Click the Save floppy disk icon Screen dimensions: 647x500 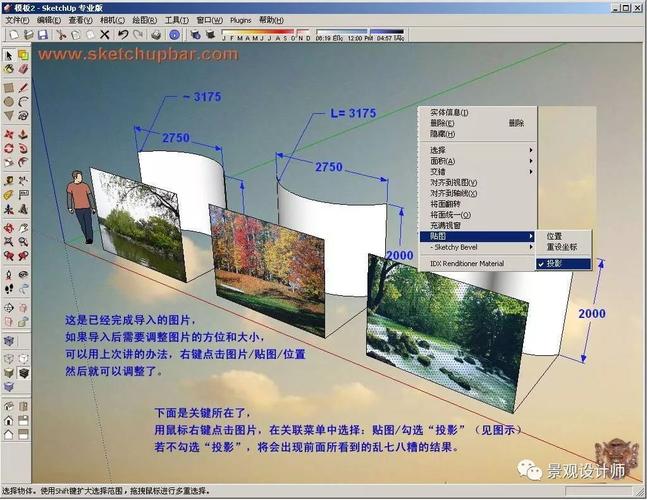tap(43, 35)
